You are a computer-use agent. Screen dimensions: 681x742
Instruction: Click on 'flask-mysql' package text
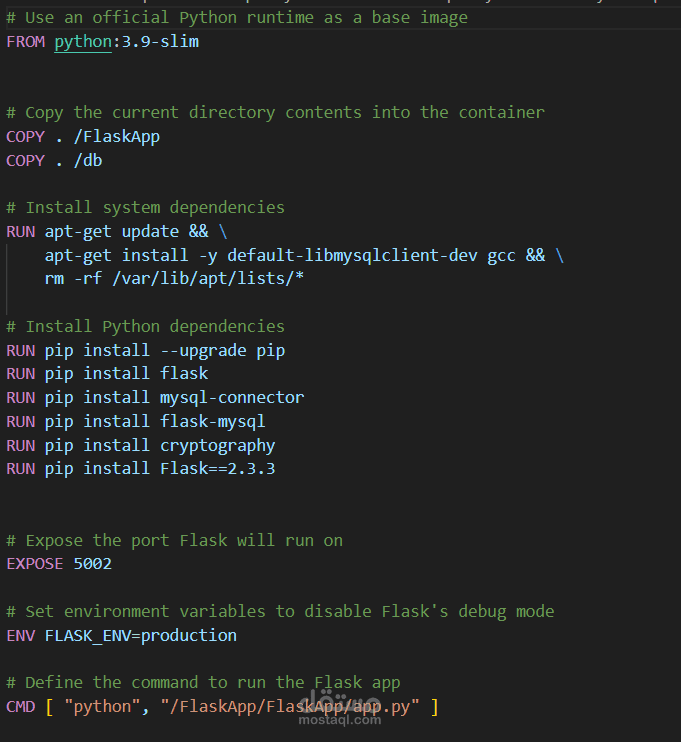coord(212,421)
